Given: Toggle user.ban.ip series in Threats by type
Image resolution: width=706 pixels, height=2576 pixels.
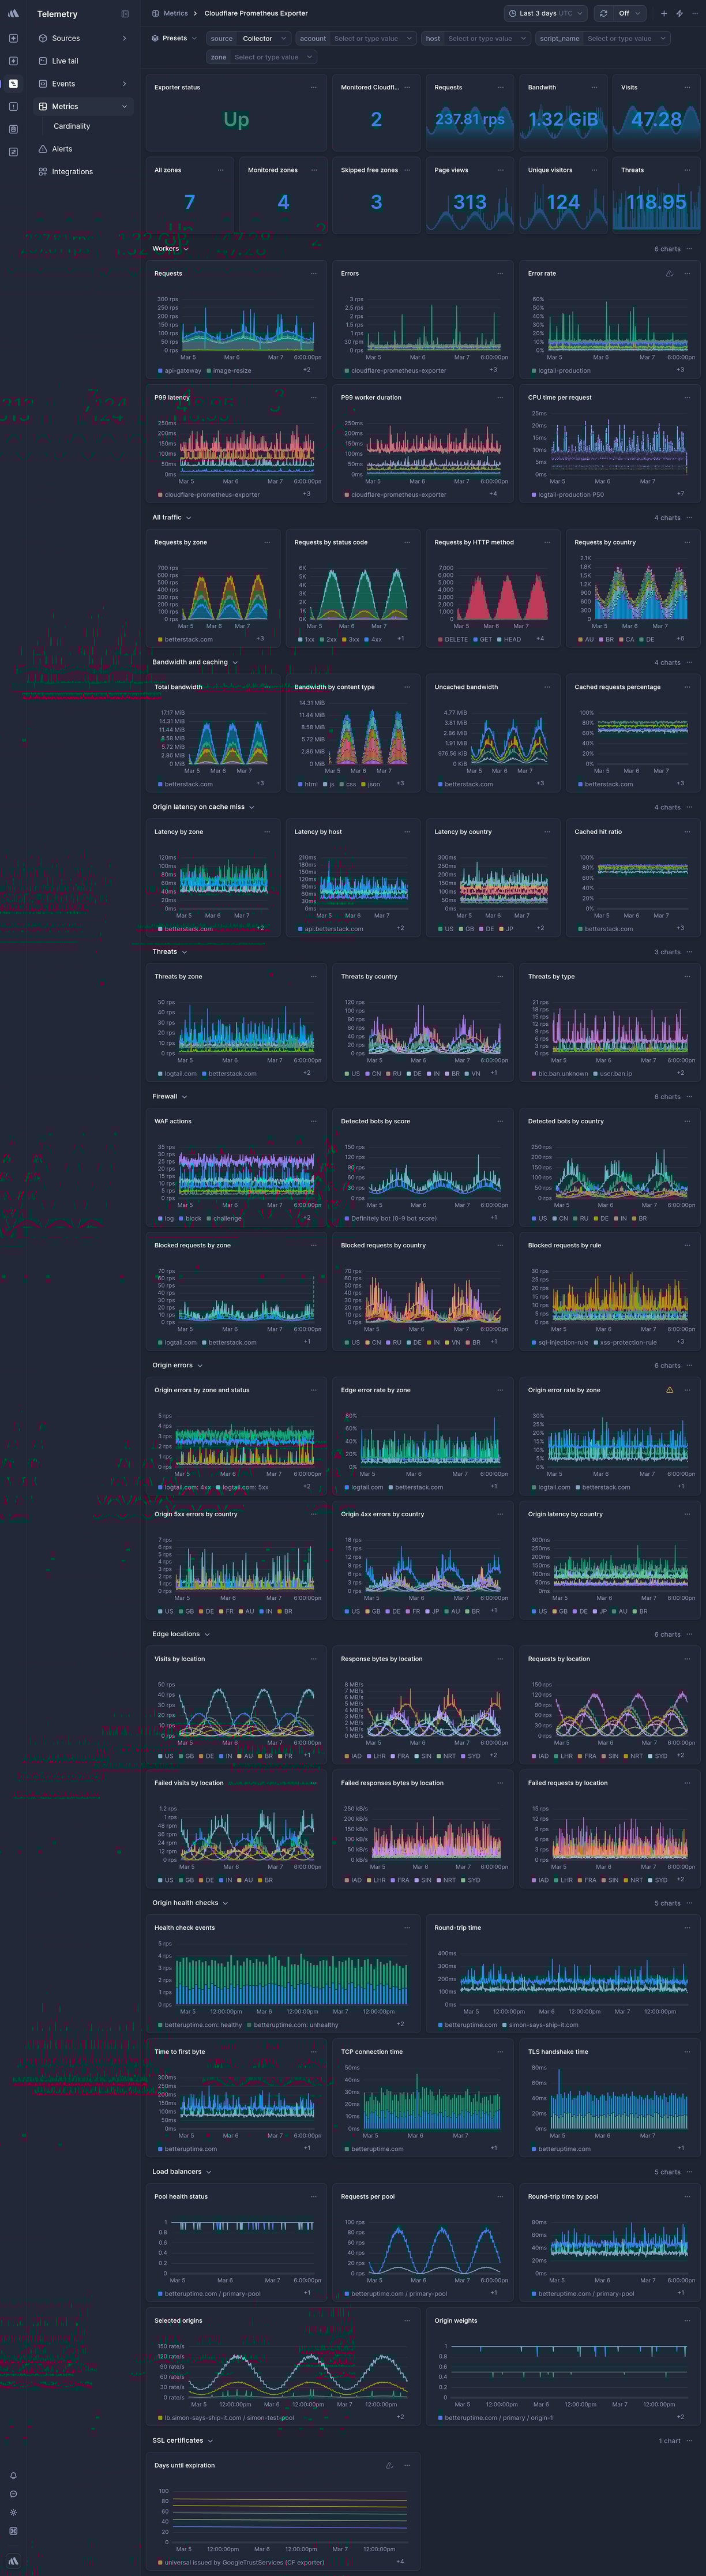Looking at the screenshot, I should (x=613, y=1074).
